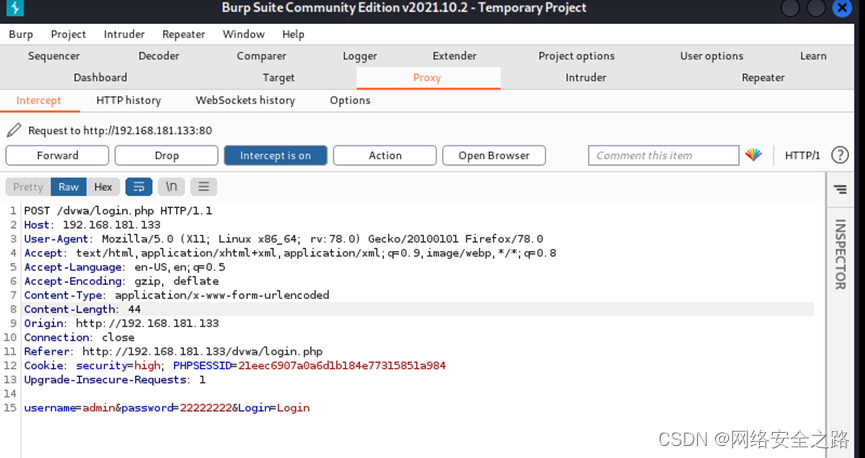Switch to the Intruder tool tab
This screenshot has height=458, width=865.
[x=586, y=78]
